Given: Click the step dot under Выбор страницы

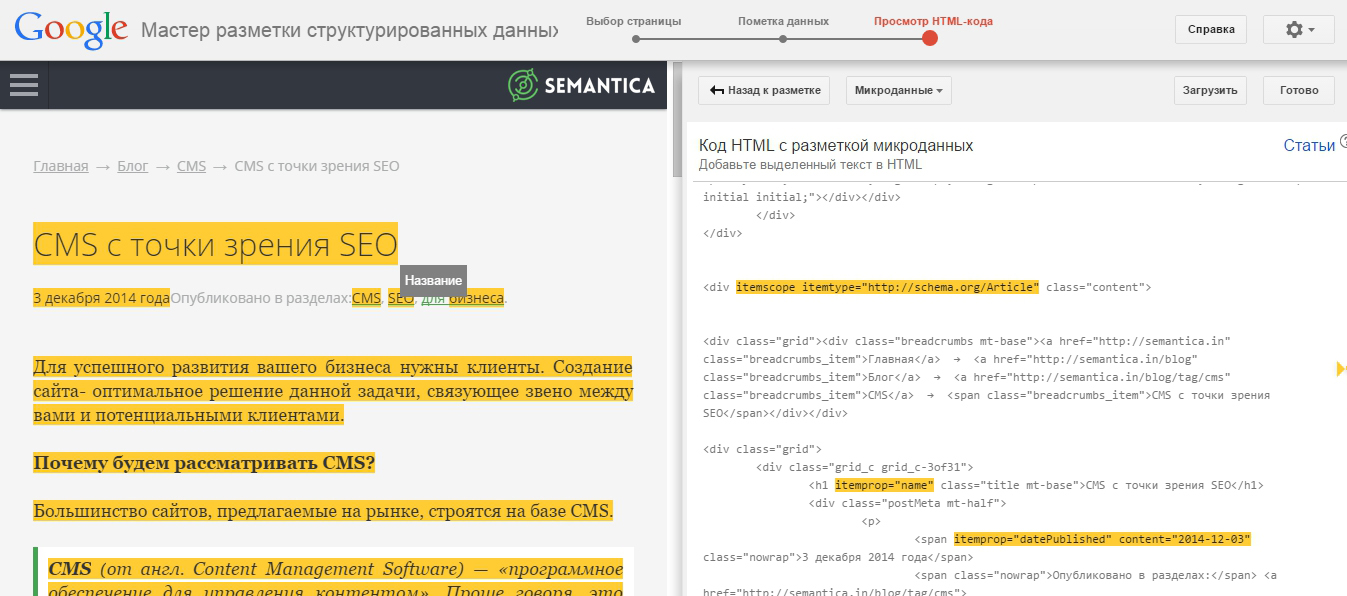Looking at the screenshot, I should coord(635,39).
